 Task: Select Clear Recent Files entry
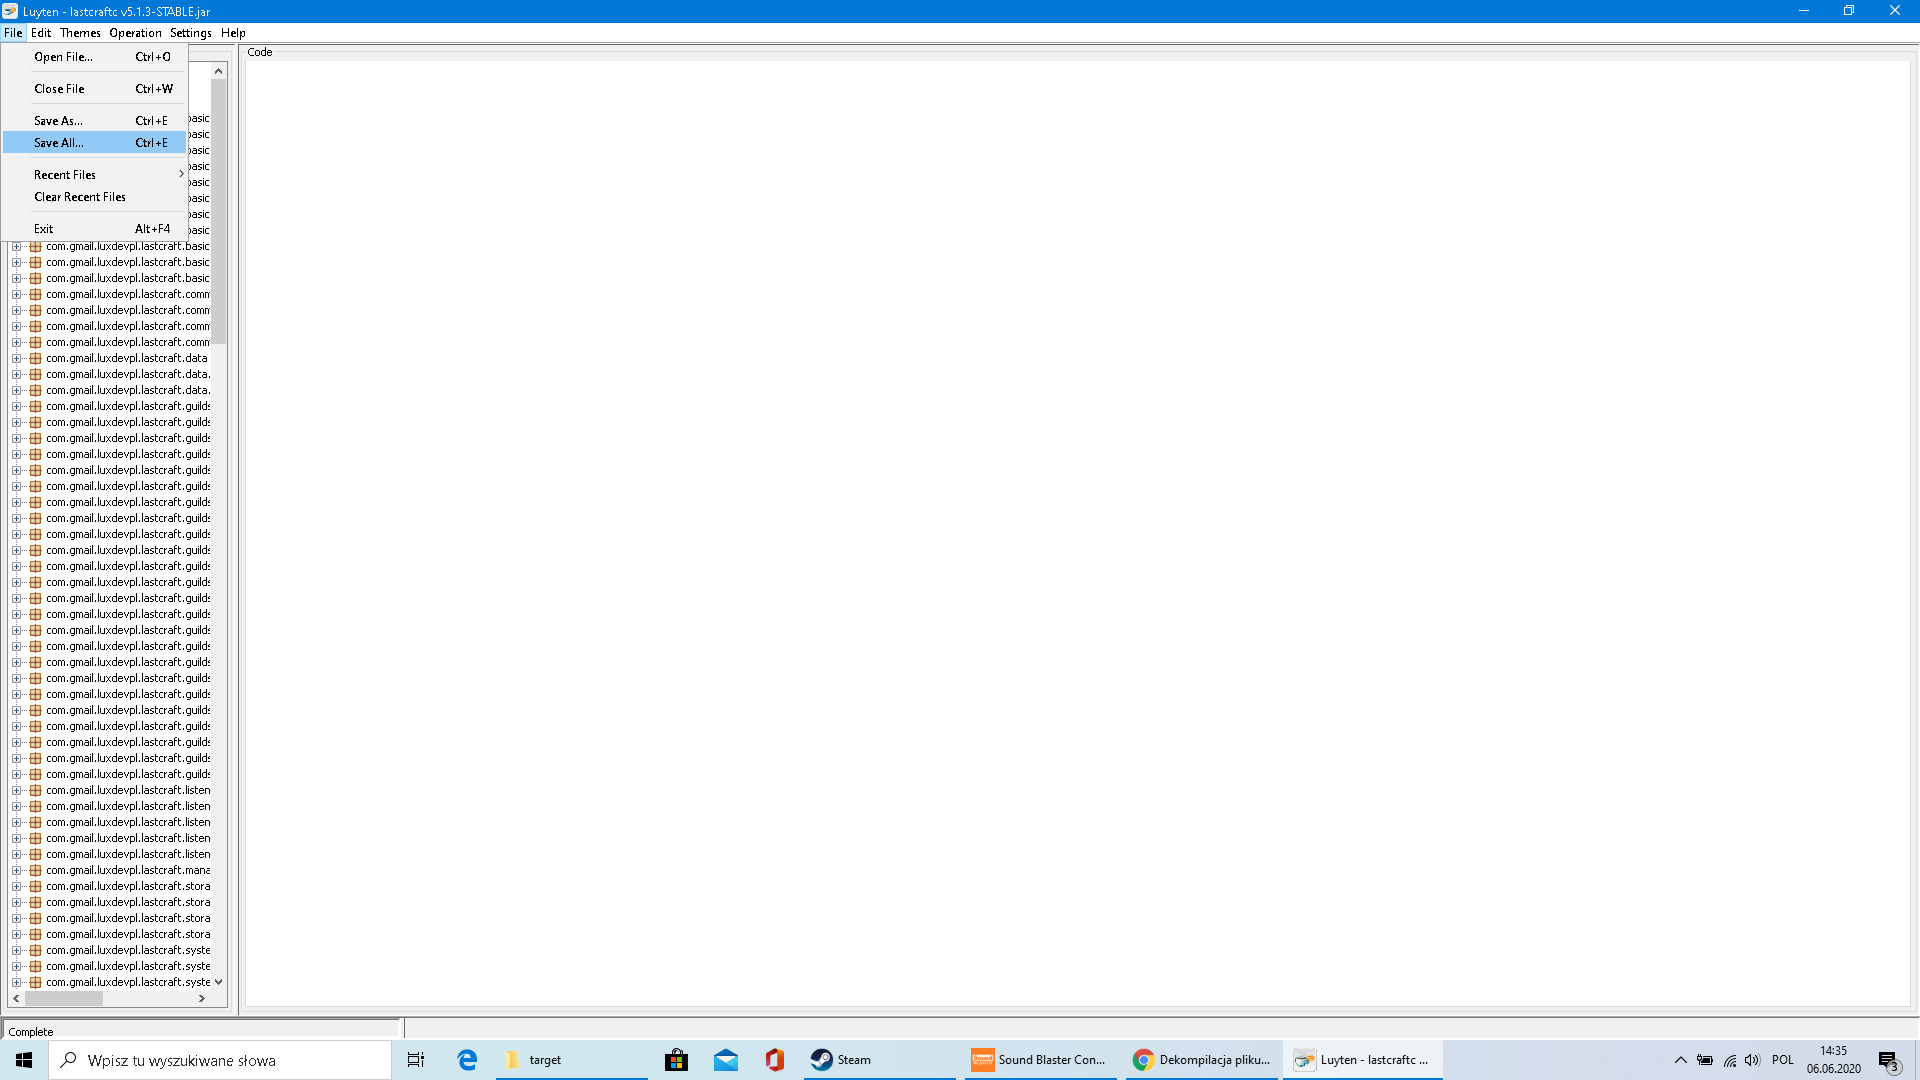80,197
